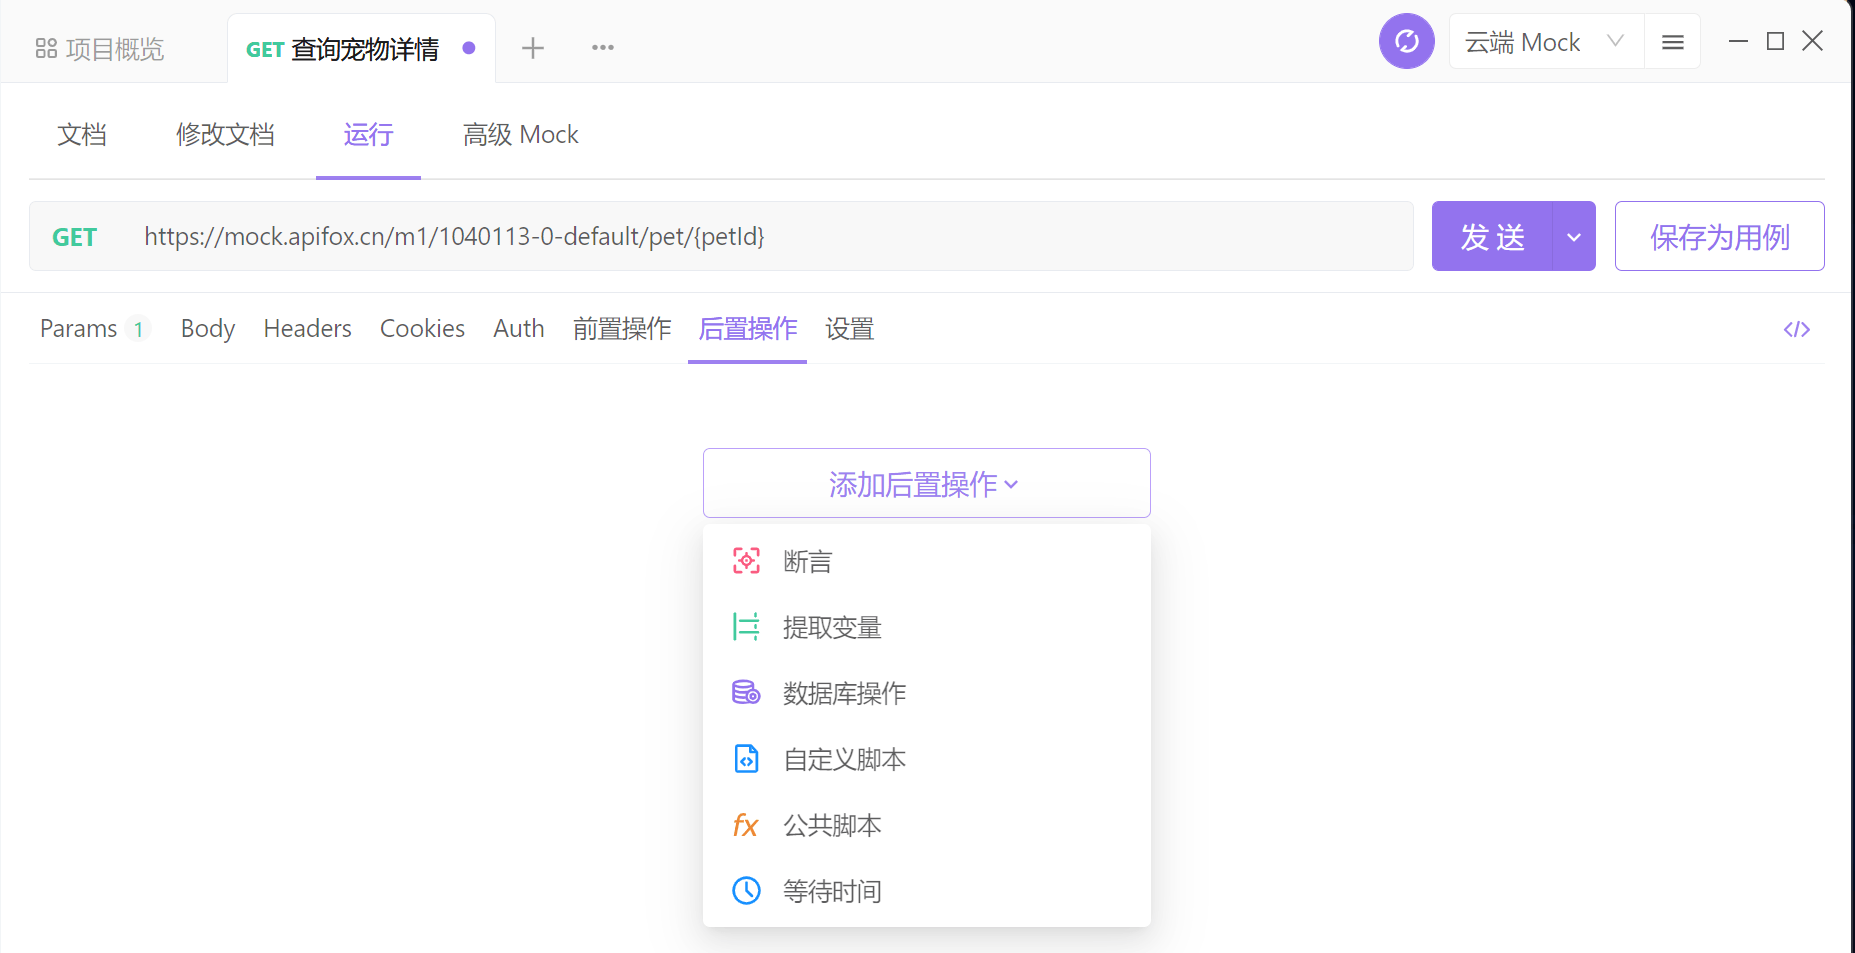Click inside the request URL input field
The width and height of the screenshot is (1855, 953).
click(x=700, y=236)
